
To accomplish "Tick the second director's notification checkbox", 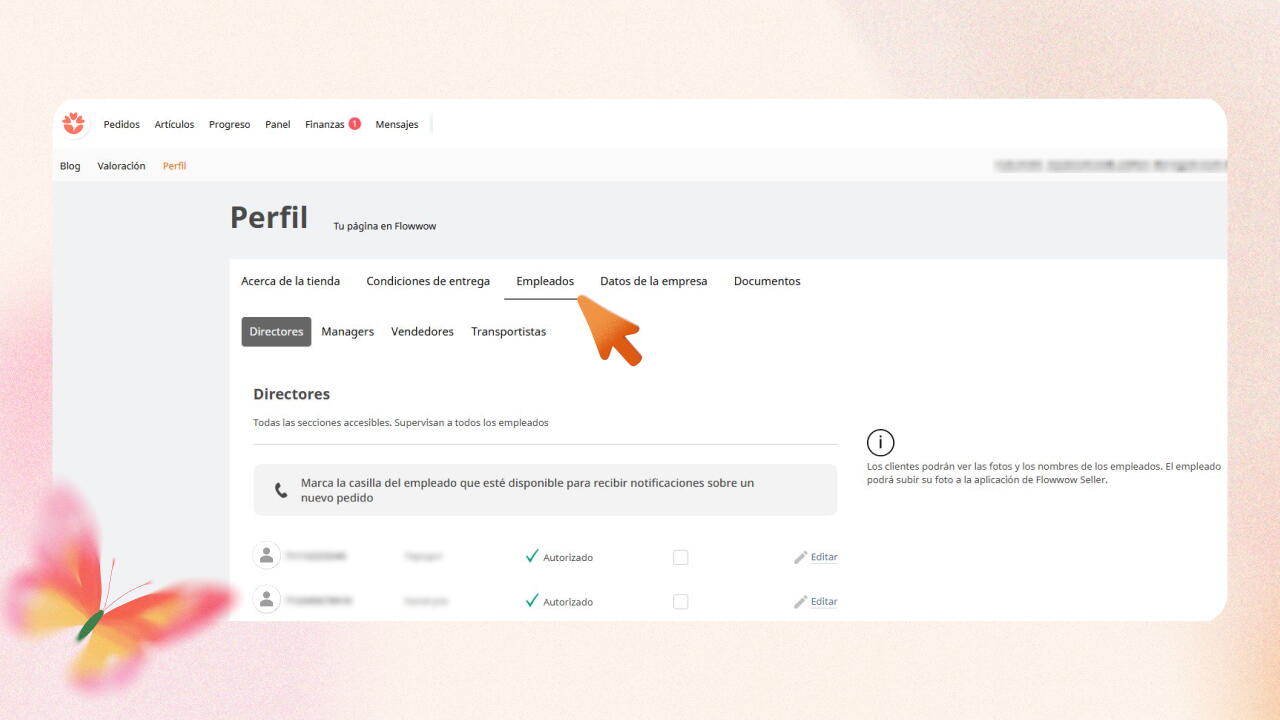I will point(681,602).
